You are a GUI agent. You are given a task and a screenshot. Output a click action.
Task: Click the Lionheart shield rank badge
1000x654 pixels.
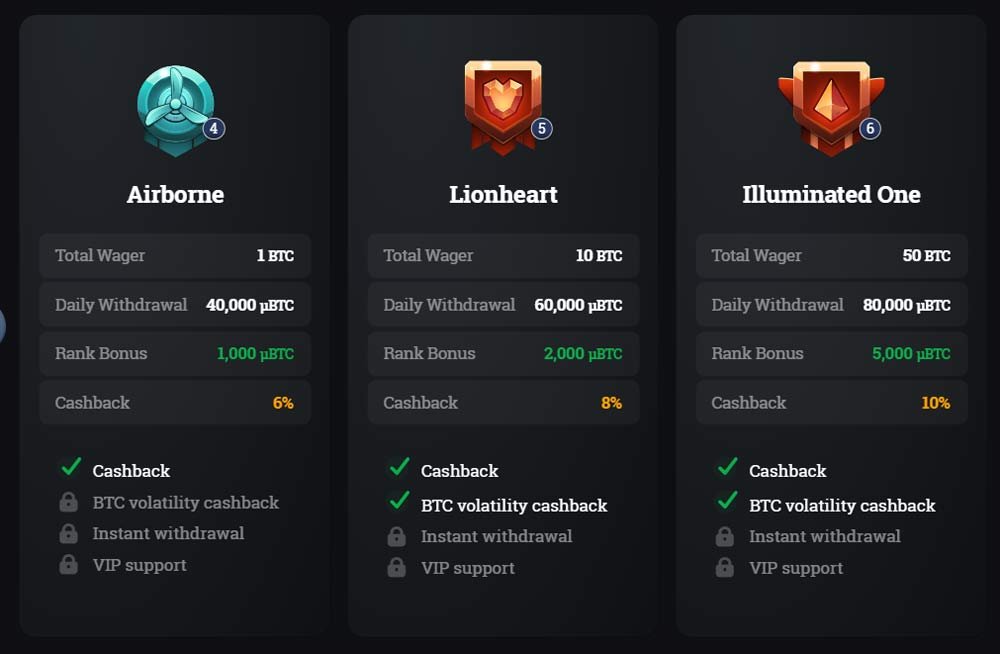(503, 107)
